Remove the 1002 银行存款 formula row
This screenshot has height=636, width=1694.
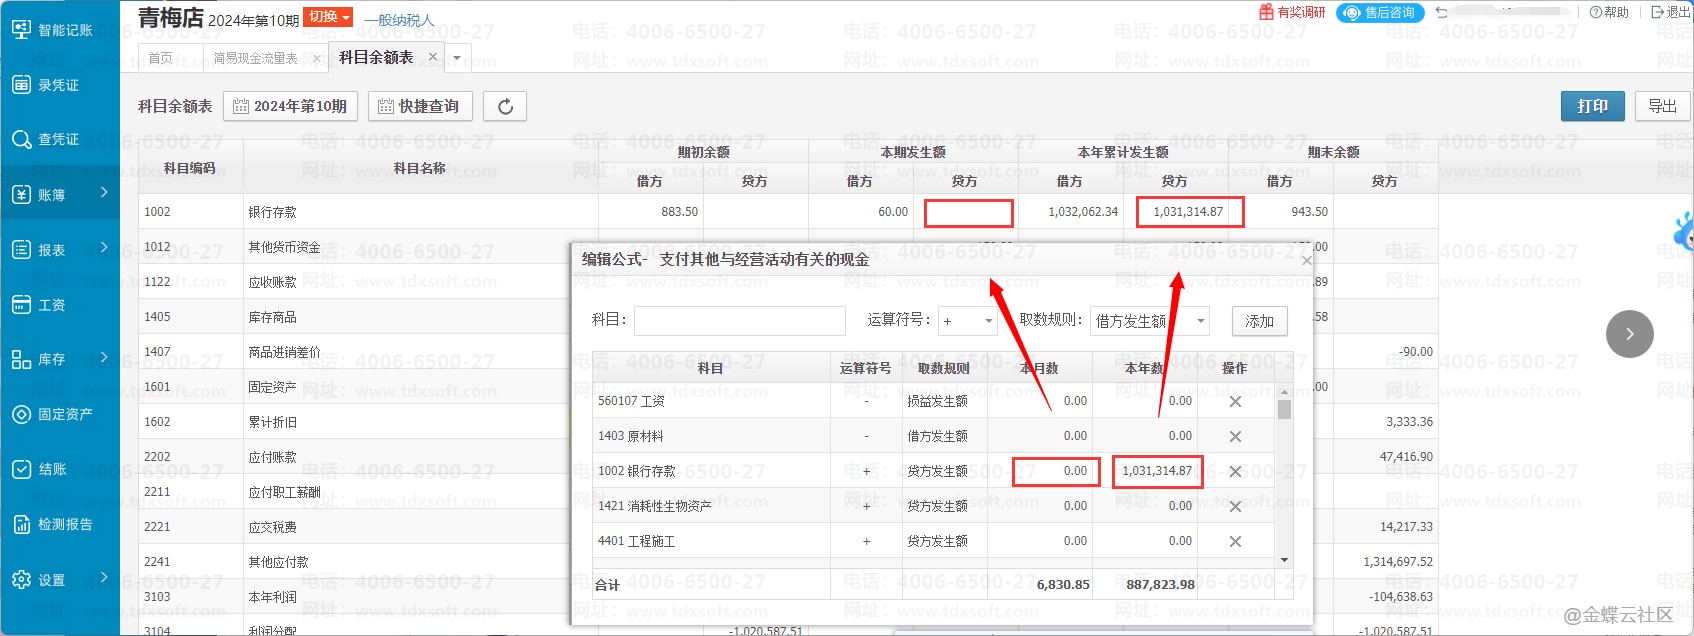pyautogui.click(x=1235, y=471)
